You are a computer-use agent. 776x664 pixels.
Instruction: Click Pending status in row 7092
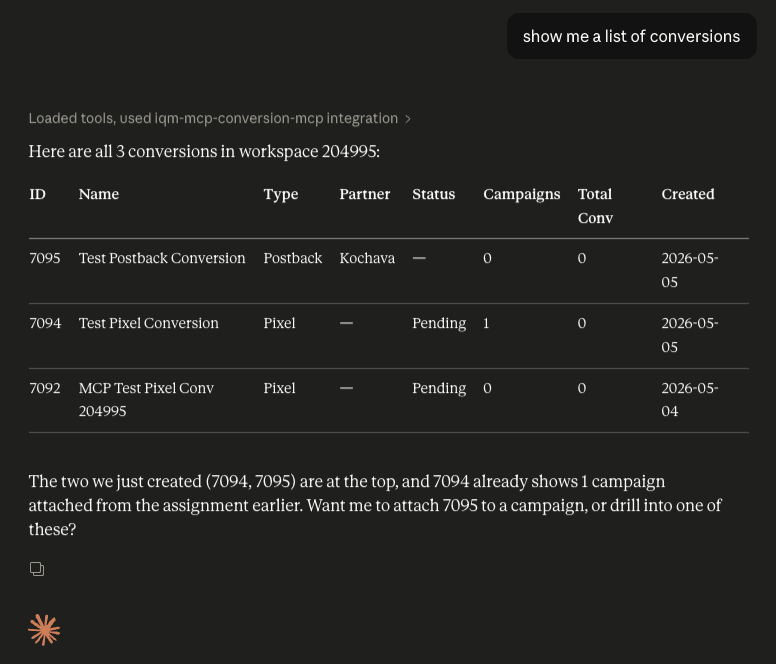tap(439, 388)
